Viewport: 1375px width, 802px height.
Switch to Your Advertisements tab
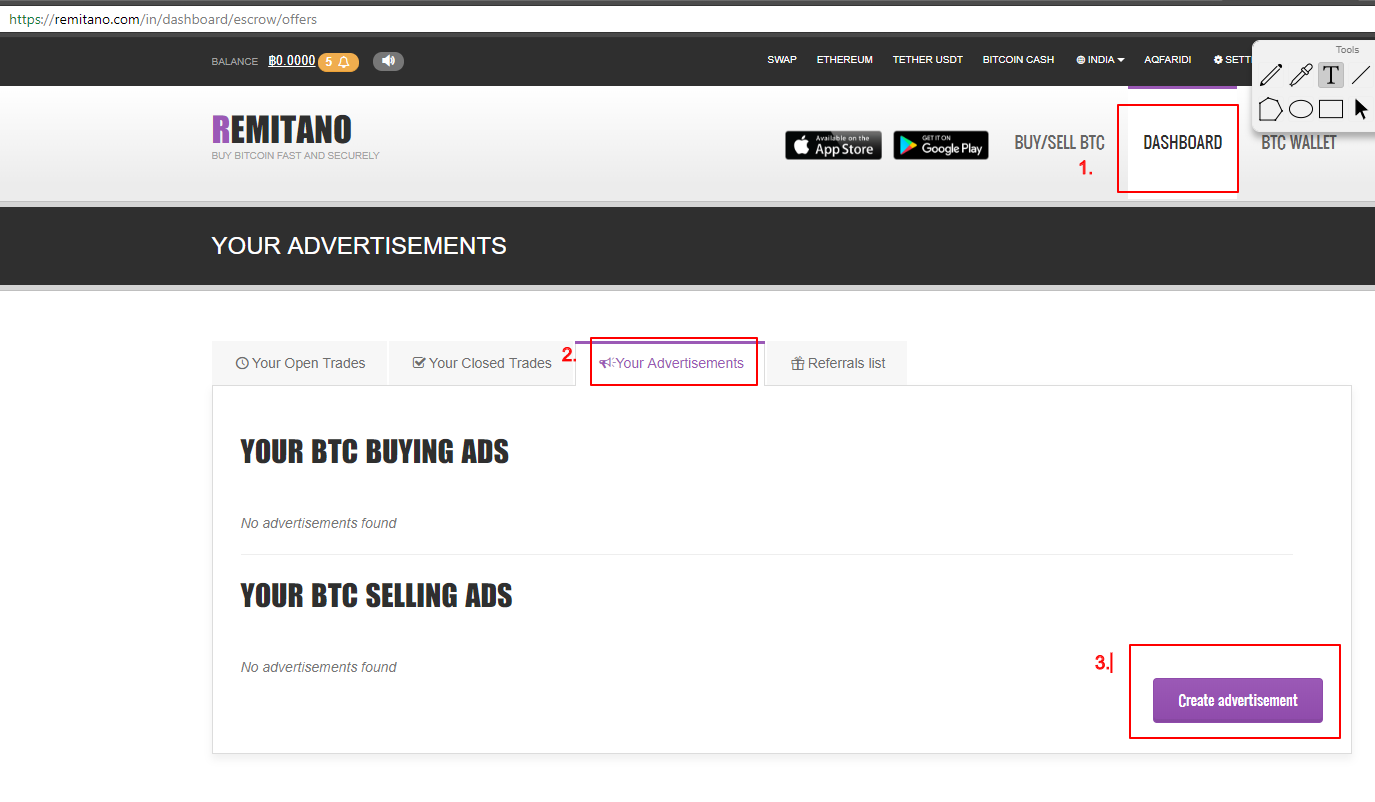click(x=671, y=363)
